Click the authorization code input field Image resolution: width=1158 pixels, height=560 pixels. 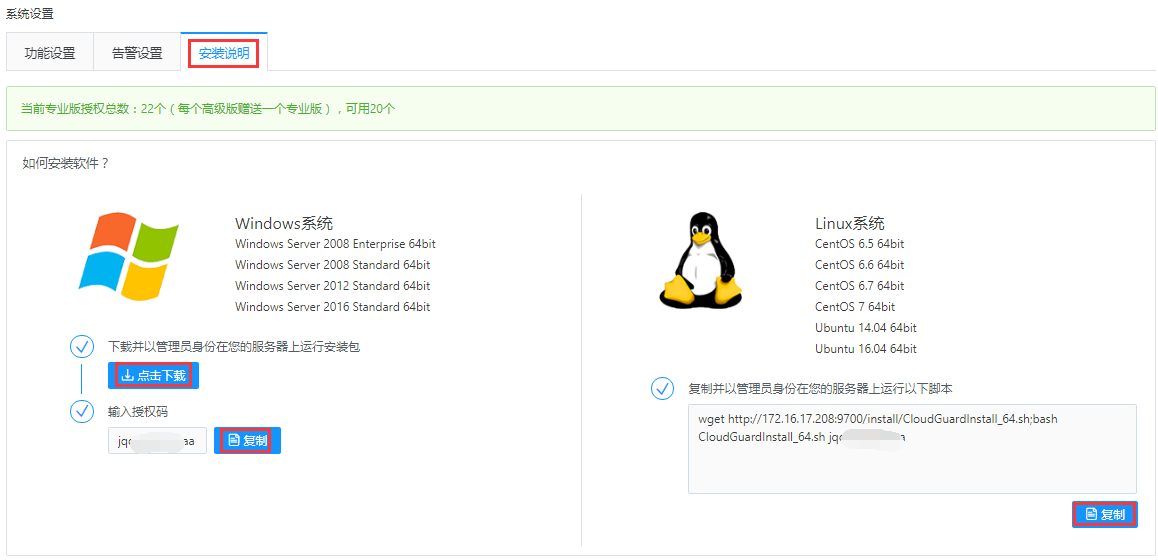click(157, 440)
